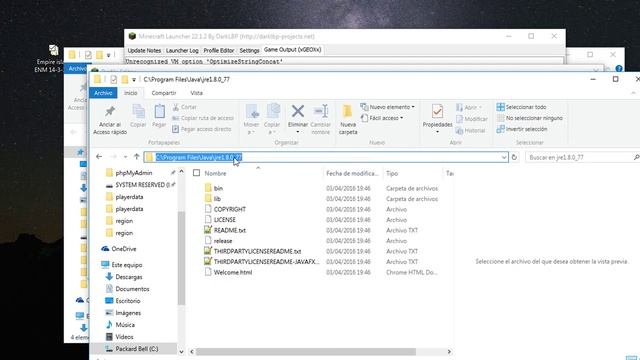Click Pegar acceso directo

(202, 129)
